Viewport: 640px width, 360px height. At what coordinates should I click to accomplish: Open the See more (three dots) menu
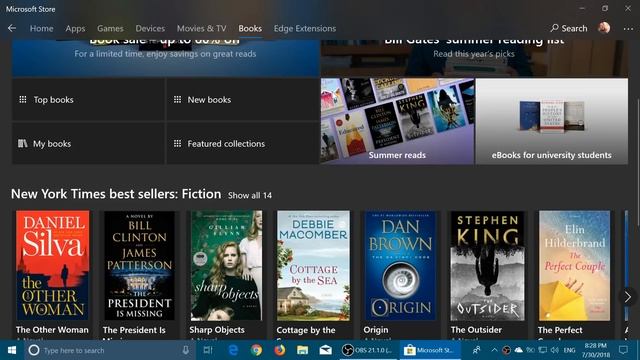coord(628,29)
